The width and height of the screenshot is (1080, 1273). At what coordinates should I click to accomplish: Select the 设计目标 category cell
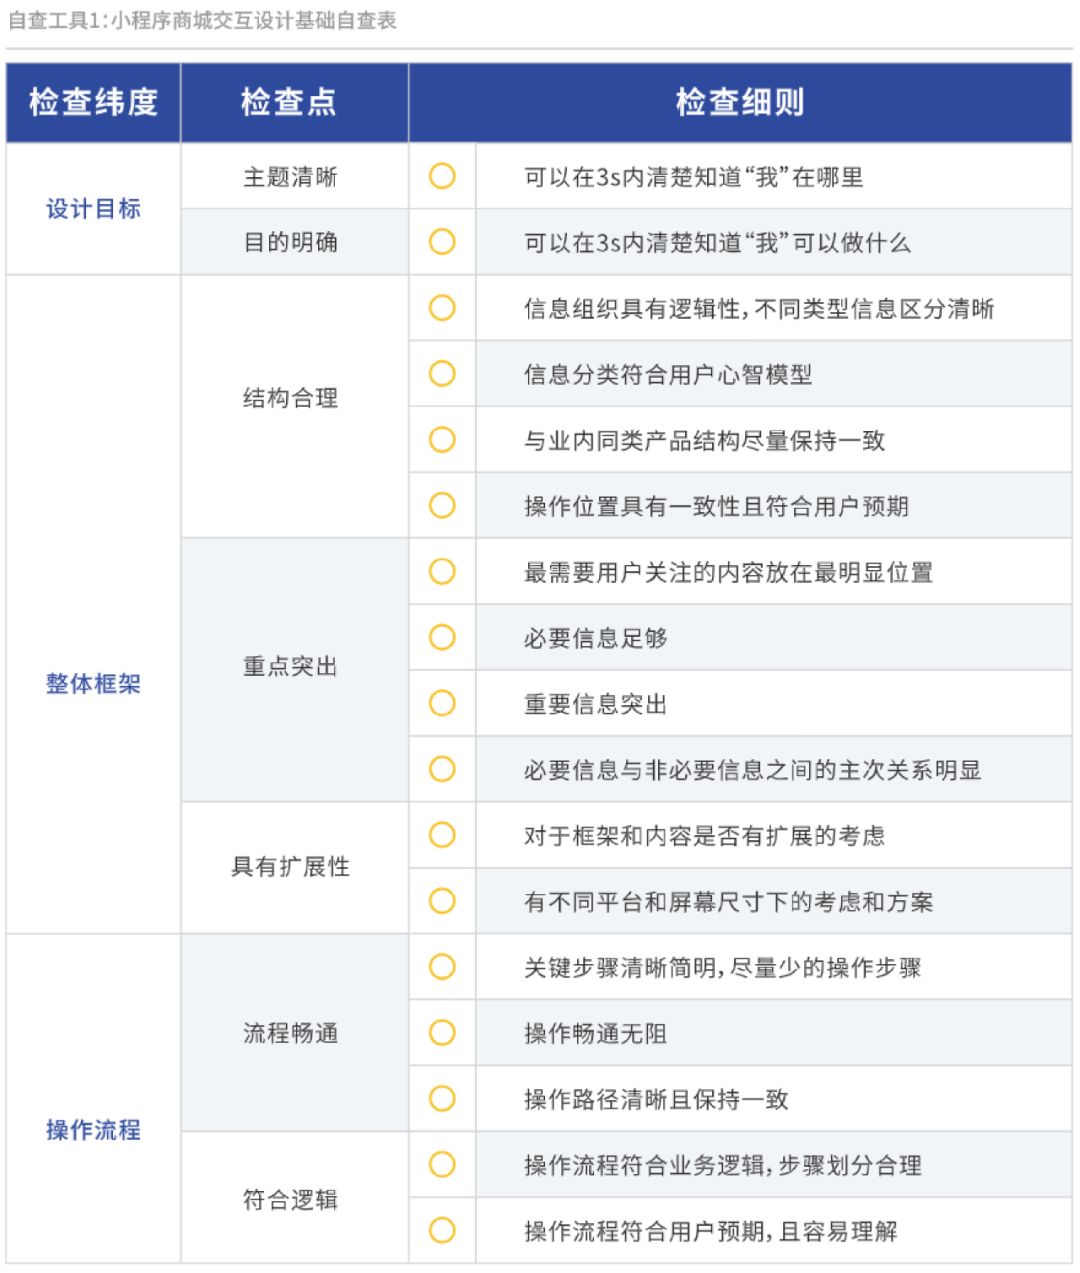93,209
